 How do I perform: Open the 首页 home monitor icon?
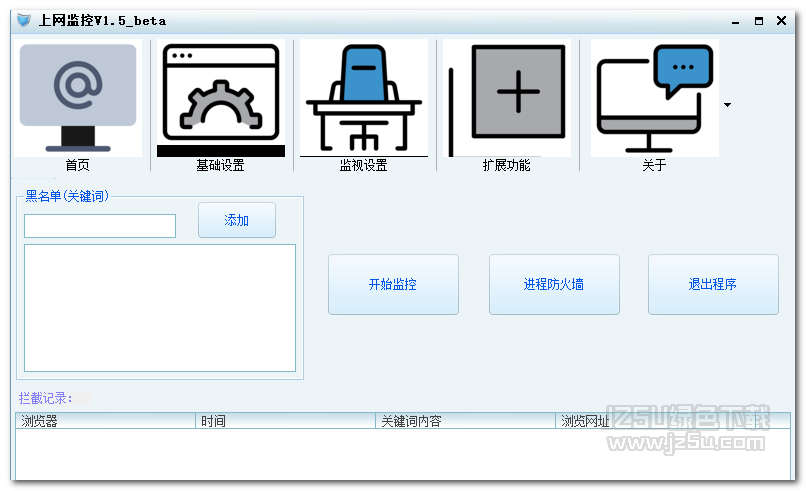78,98
